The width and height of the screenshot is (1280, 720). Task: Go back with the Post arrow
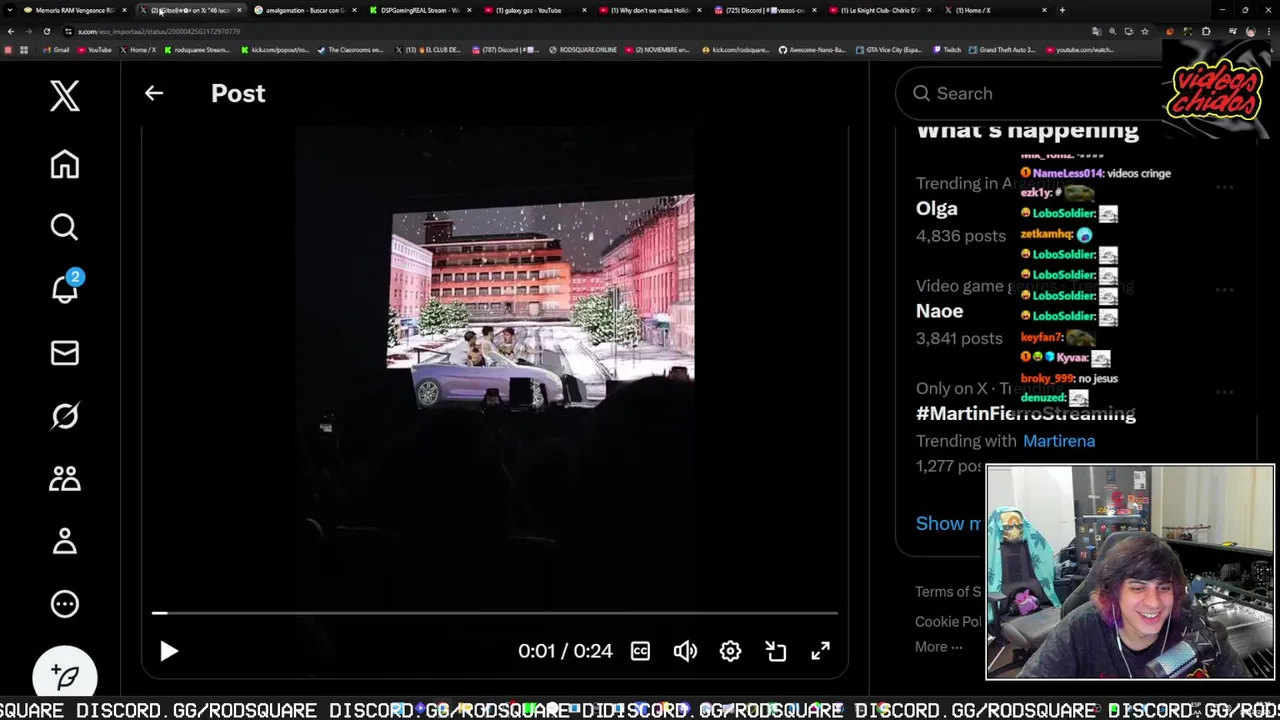[153, 93]
